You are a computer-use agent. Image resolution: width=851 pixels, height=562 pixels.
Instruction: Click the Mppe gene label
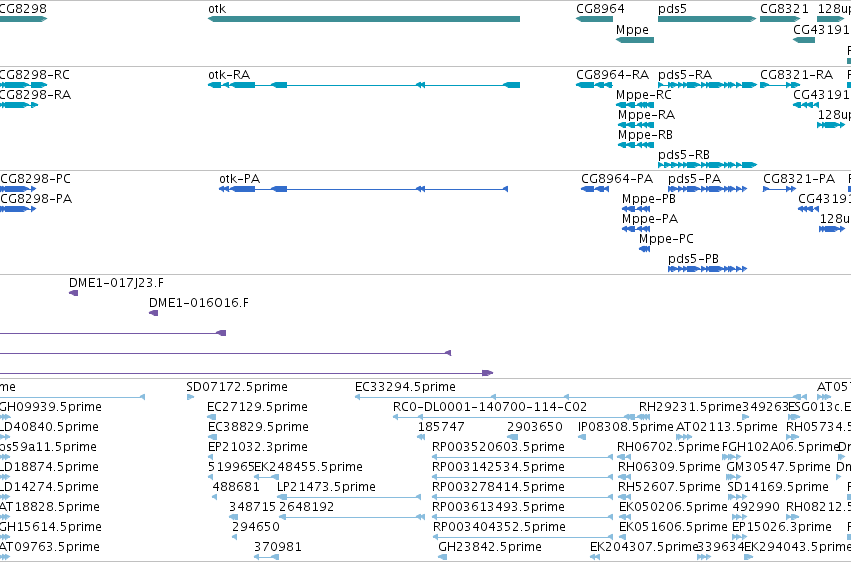click(632, 30)
